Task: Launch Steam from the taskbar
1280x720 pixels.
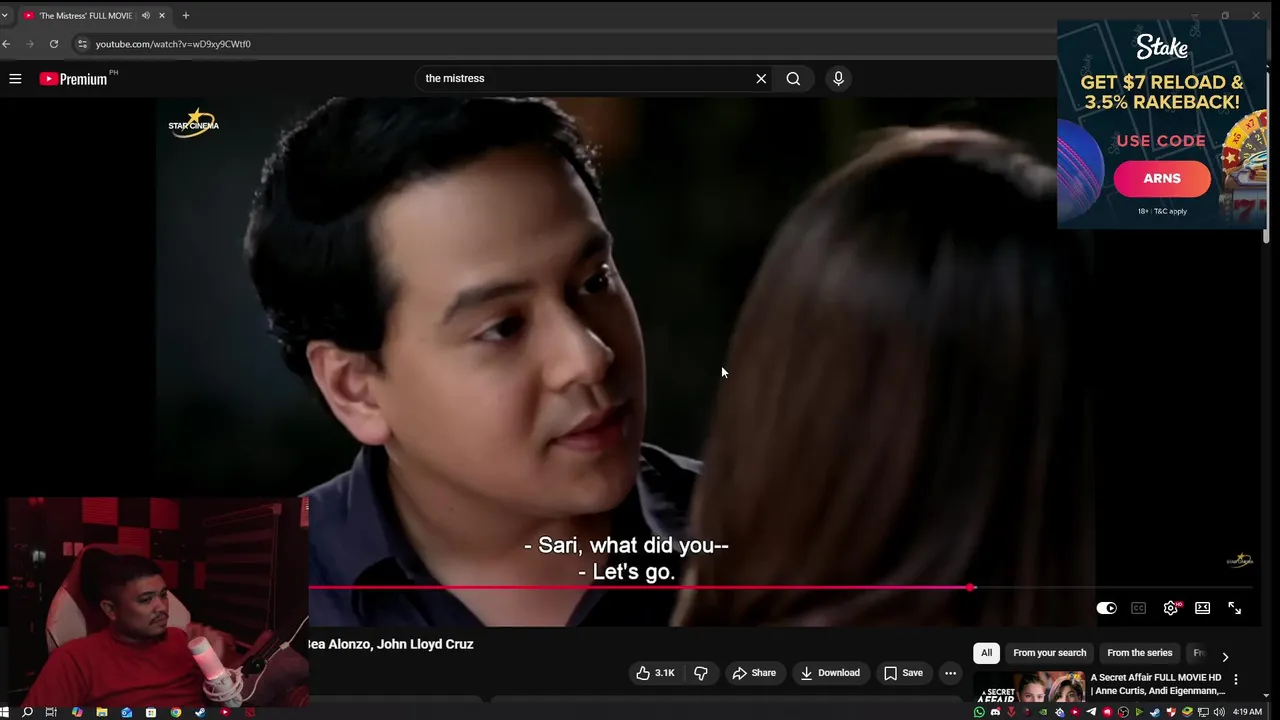Action: 200,712
